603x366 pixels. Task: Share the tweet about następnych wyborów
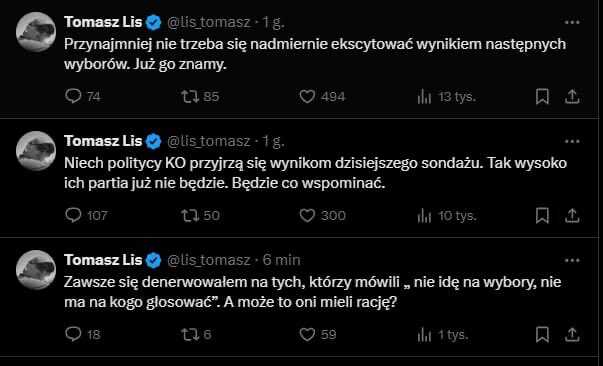pyautogui.click(x=572, y=96)
